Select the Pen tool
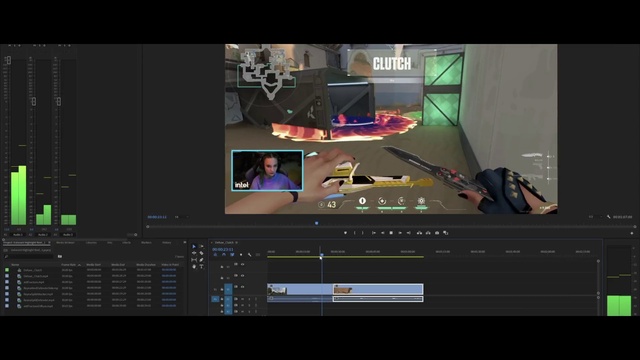This screenshot has width=640, height=360. pyautogui.click(x=201, y=260)
